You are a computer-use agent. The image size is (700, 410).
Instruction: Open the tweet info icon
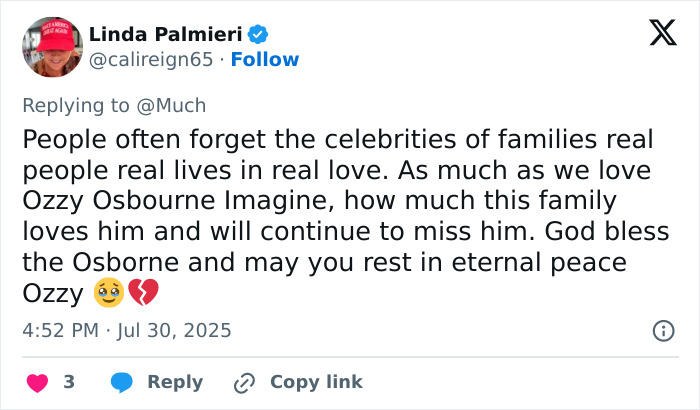click(662, 330)
